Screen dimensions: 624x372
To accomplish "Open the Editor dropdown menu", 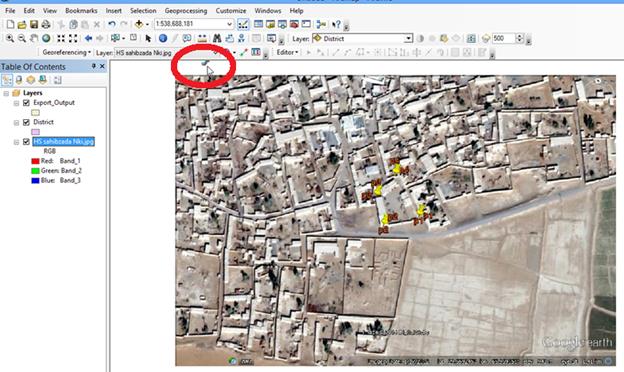I will point(287,53).
